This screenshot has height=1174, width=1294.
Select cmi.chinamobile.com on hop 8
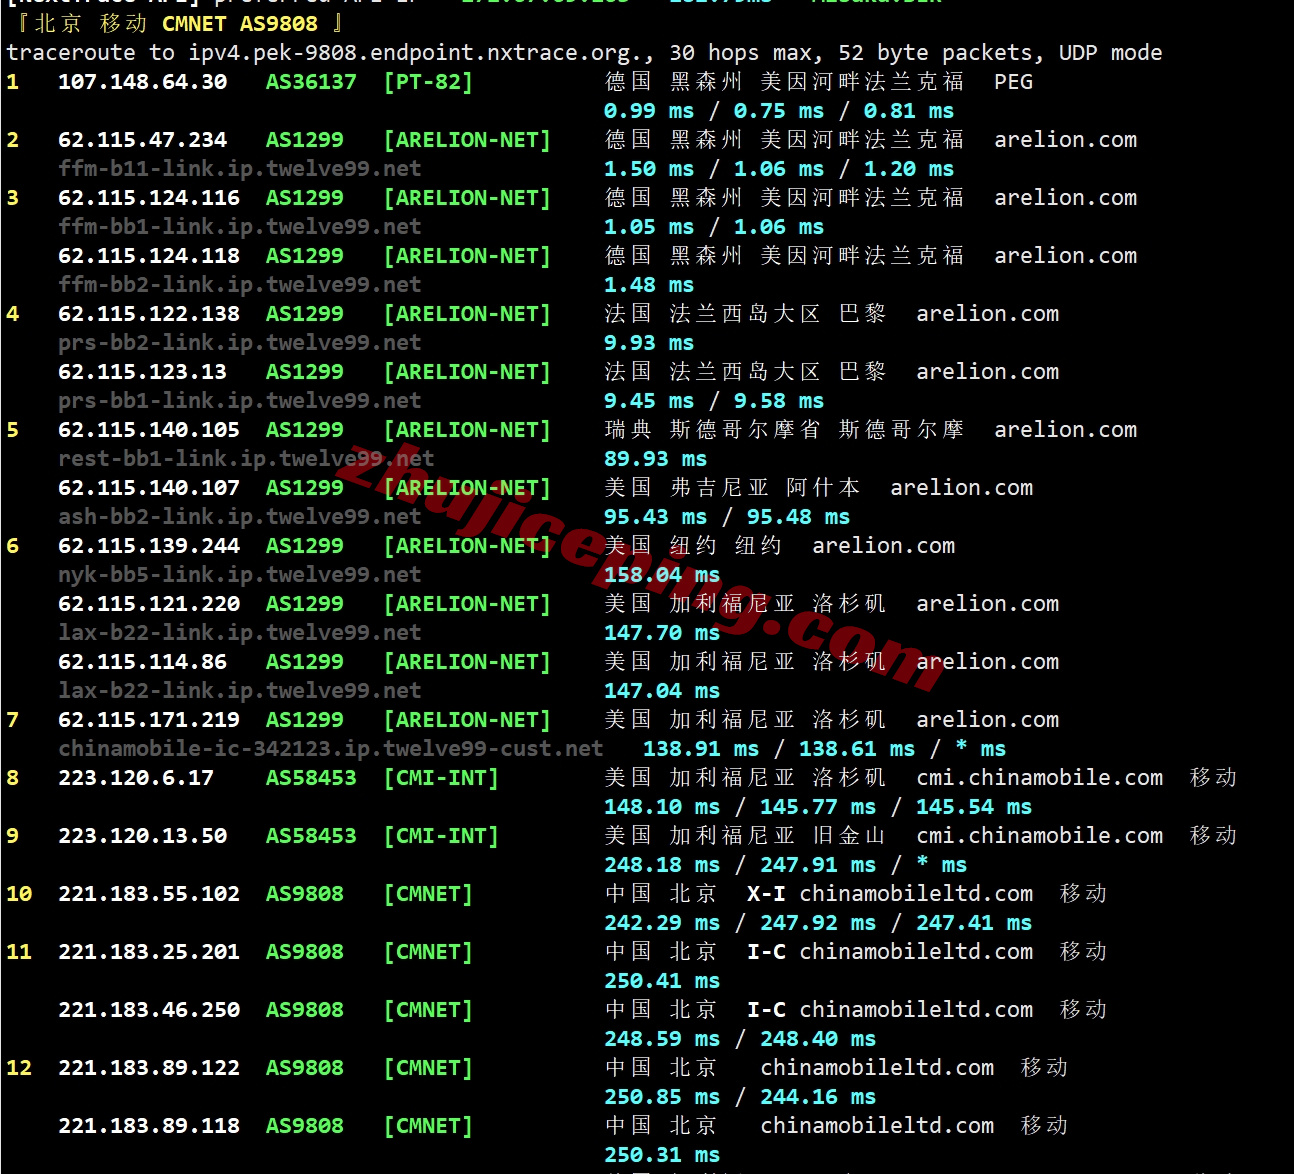(x=1040, y=778)
